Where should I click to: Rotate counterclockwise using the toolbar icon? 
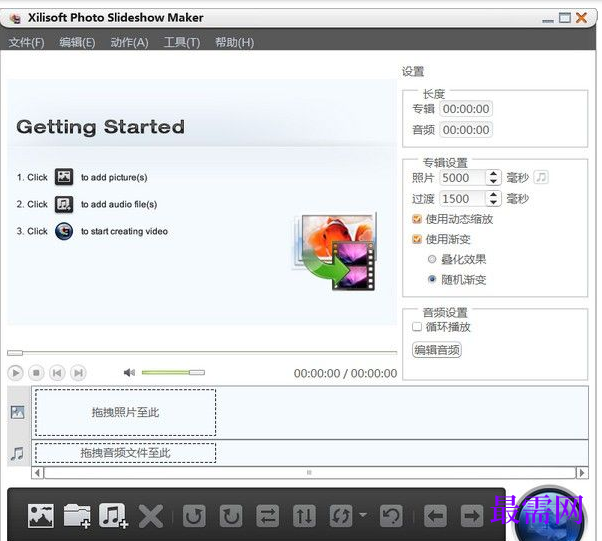click(x=194, y=516)
